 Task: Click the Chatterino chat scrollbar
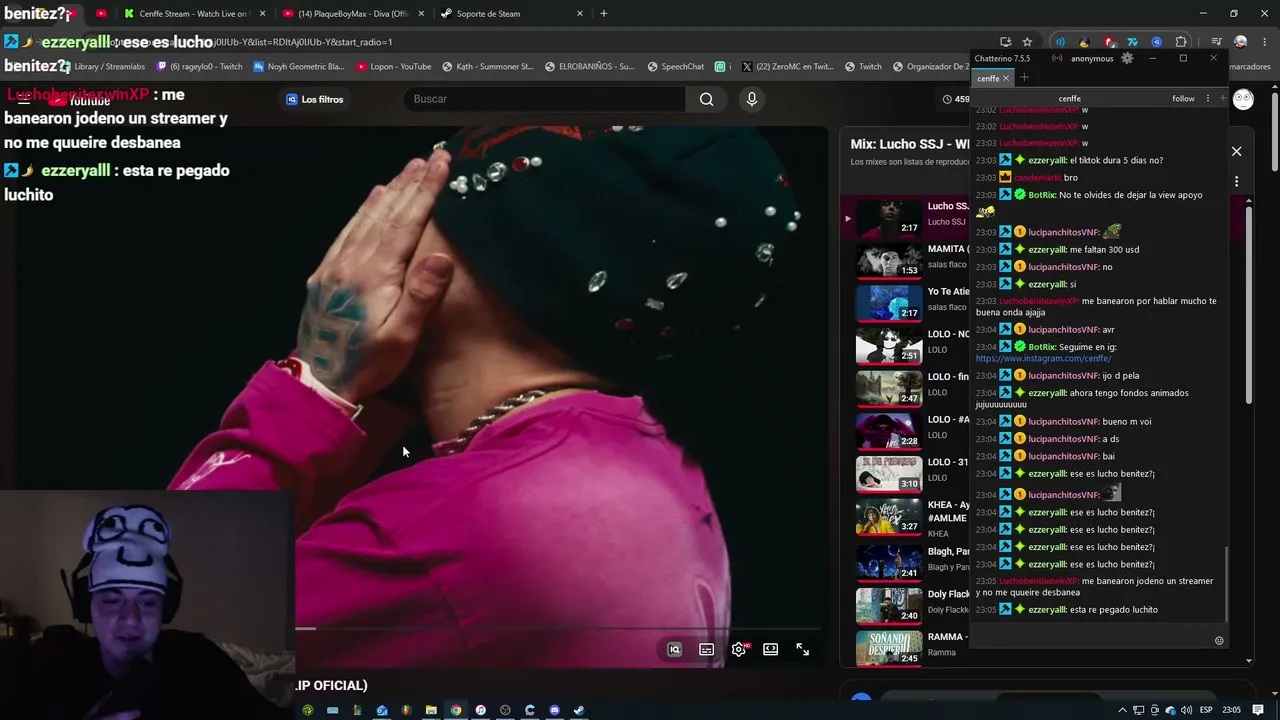(1227, 583)
